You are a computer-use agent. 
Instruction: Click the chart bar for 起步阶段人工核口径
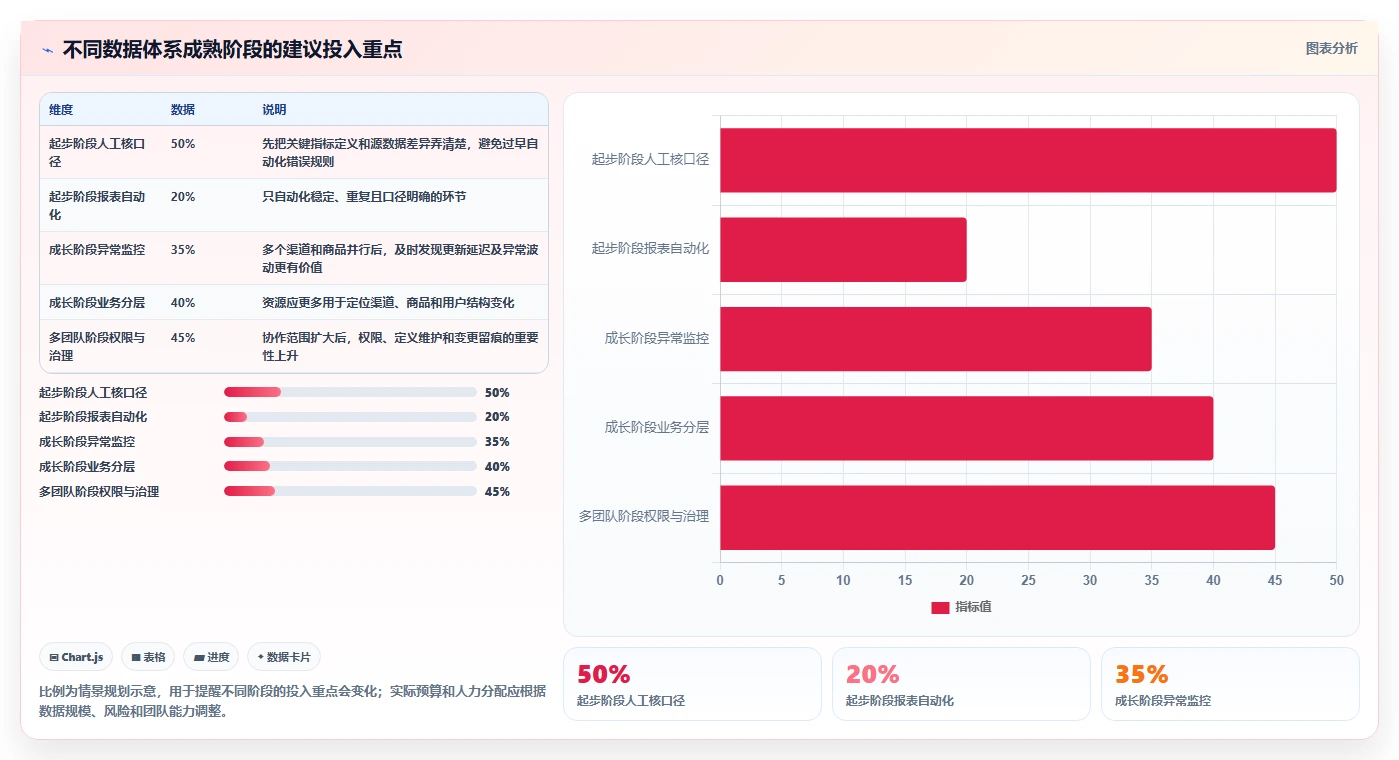click(x=1028, y=160)
